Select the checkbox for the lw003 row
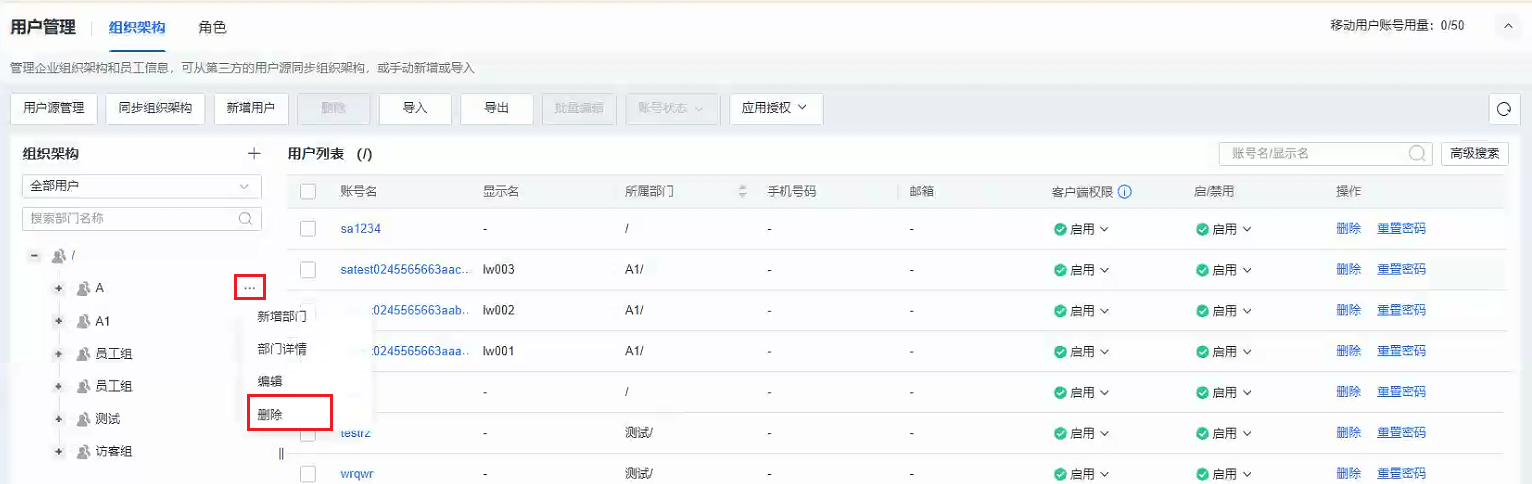This screenshot has height=484, width=1532. tap(308, 270)
